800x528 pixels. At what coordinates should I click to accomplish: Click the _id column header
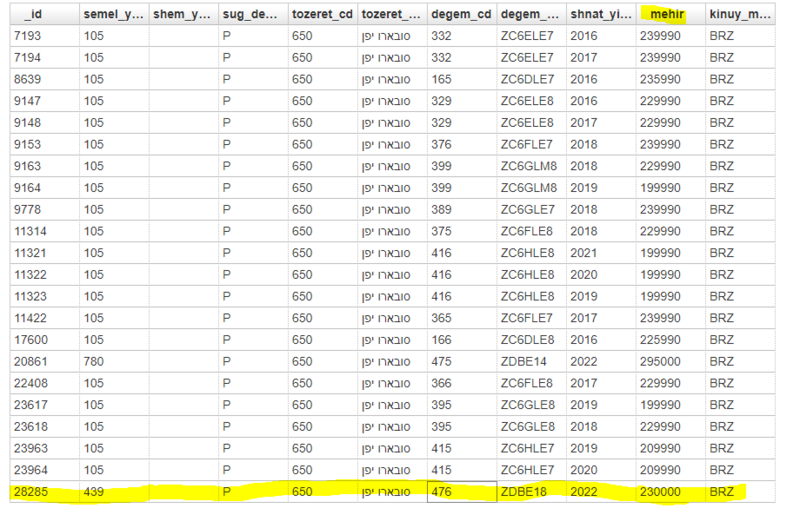point(44,14)
